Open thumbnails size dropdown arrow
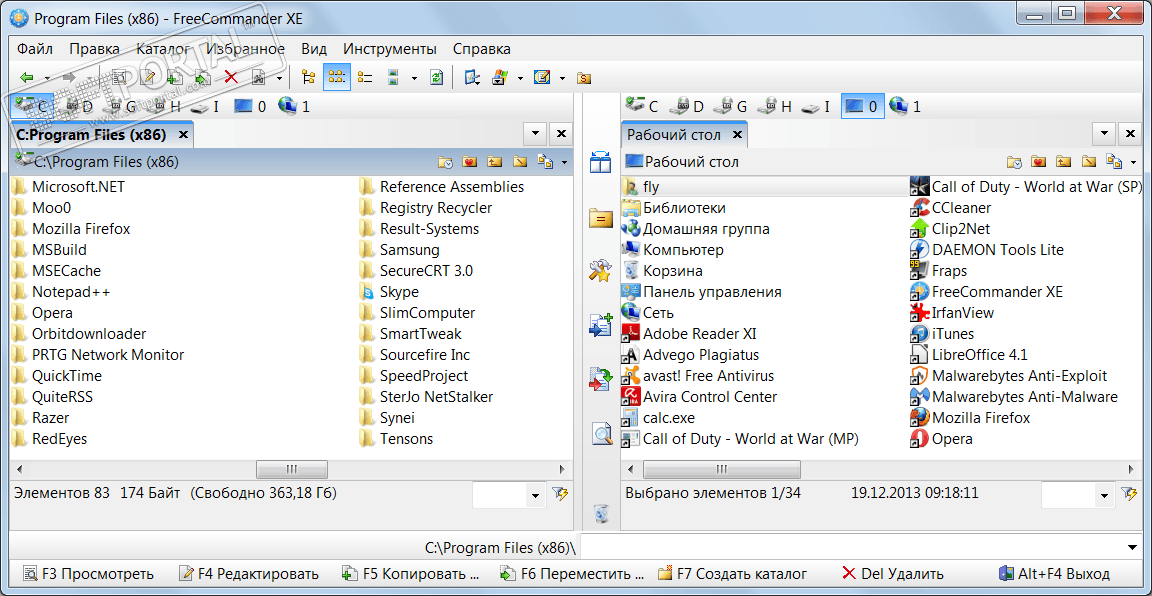The height and width of the screenshot is (596, 1152). click(414, 78)
